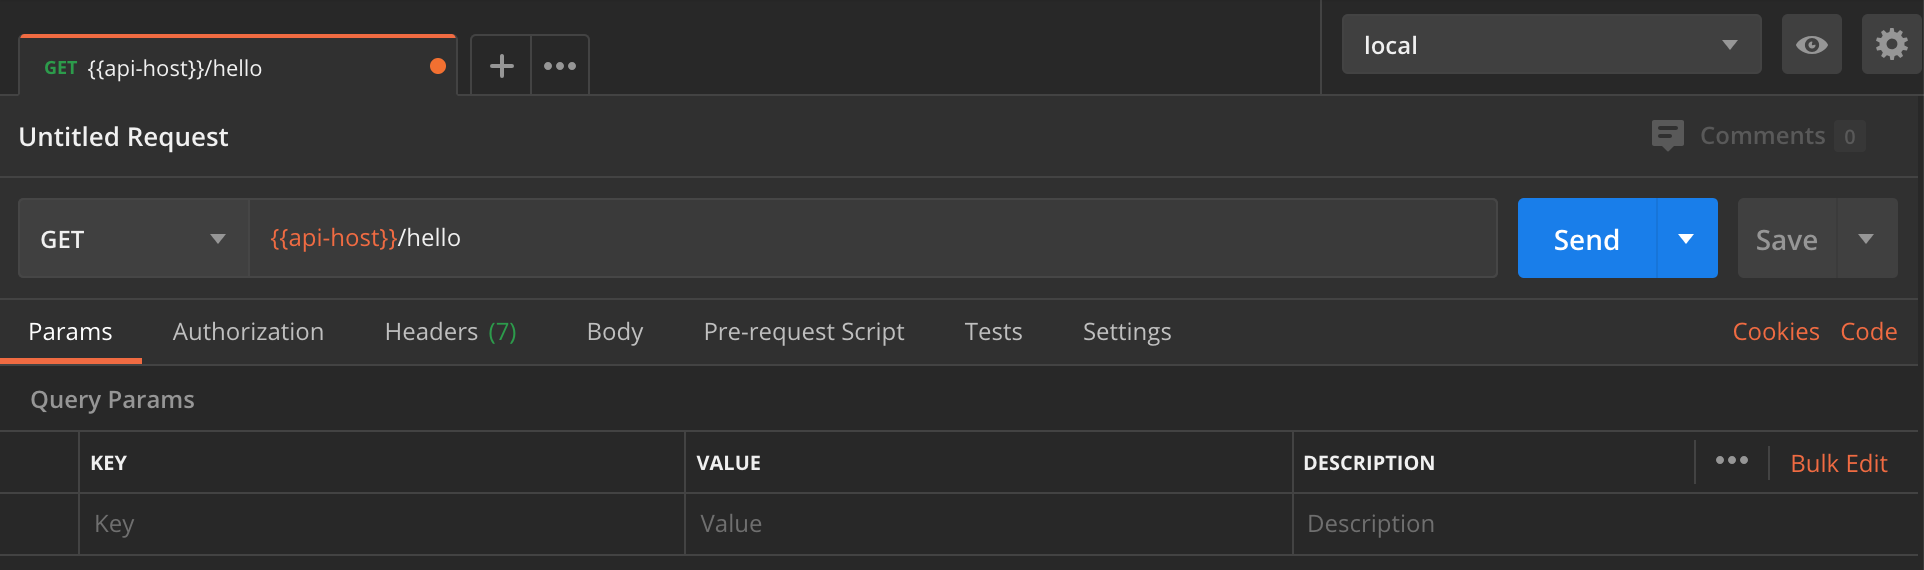Click the comments count badge 0

click(x=1850, y=136)
